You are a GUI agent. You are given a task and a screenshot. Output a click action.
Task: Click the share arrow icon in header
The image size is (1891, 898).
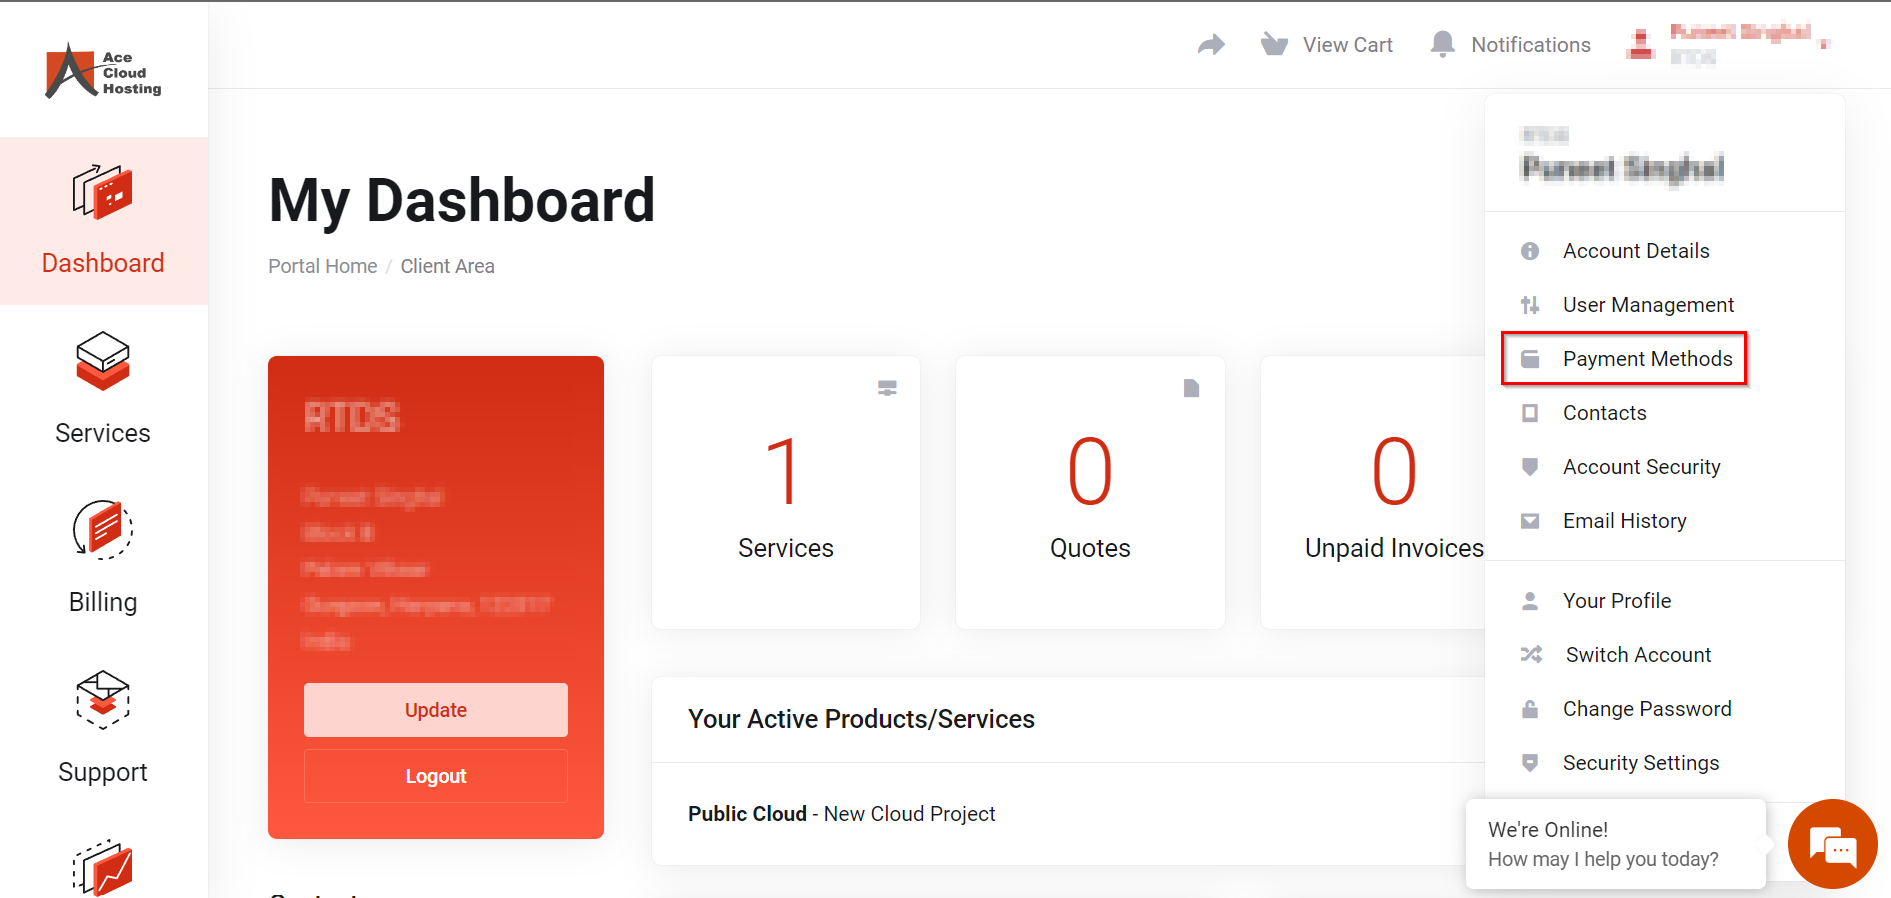point(1211,45)
